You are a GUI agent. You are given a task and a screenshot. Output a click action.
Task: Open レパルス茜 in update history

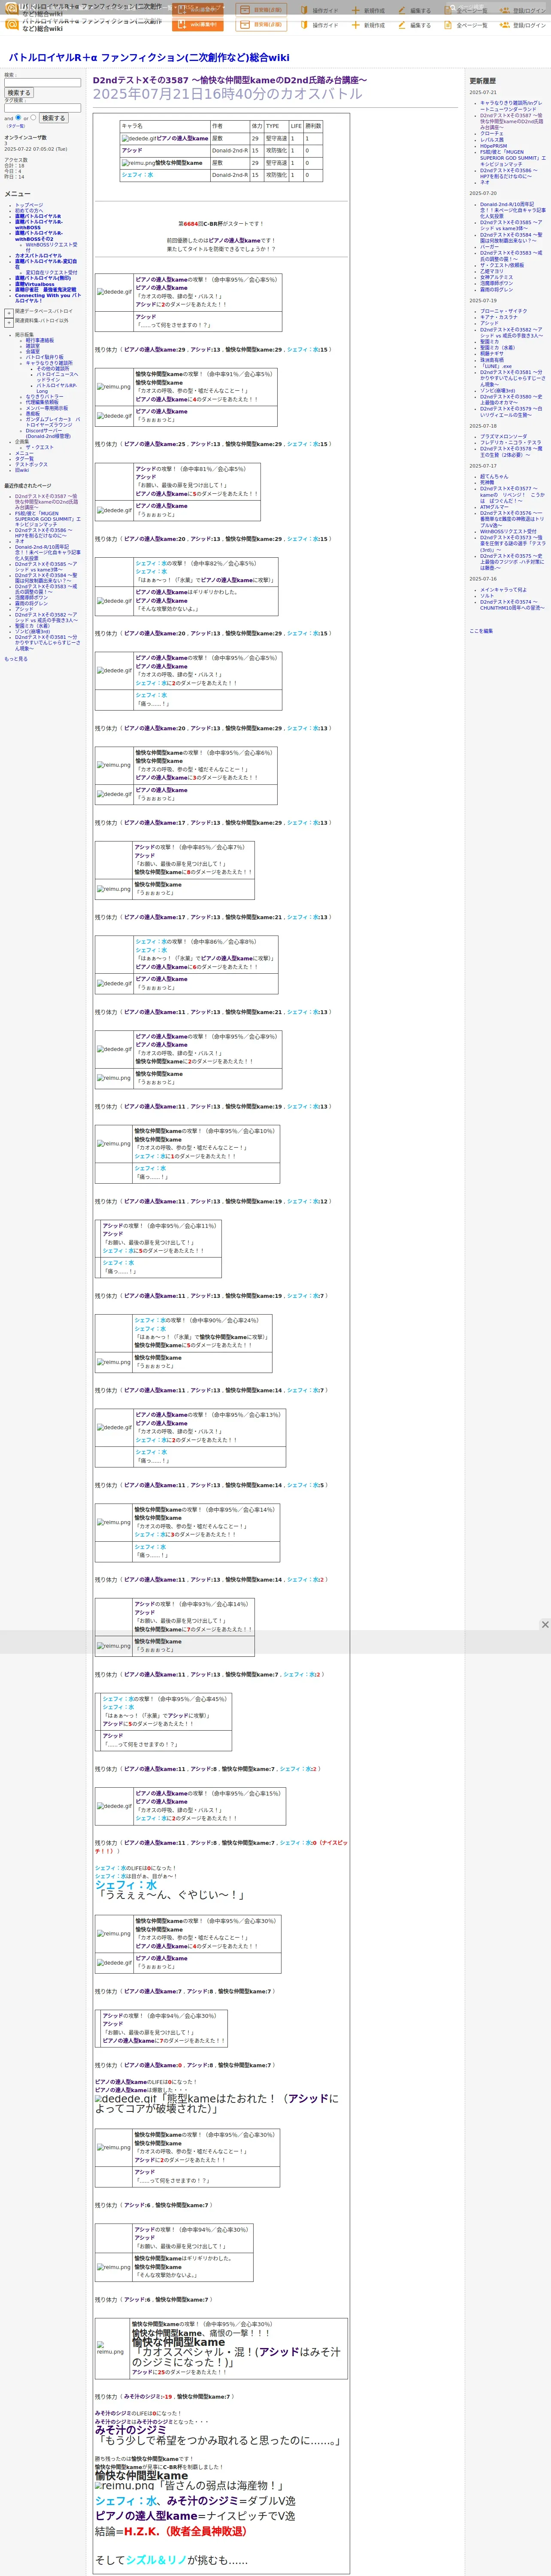coord(492,140)
